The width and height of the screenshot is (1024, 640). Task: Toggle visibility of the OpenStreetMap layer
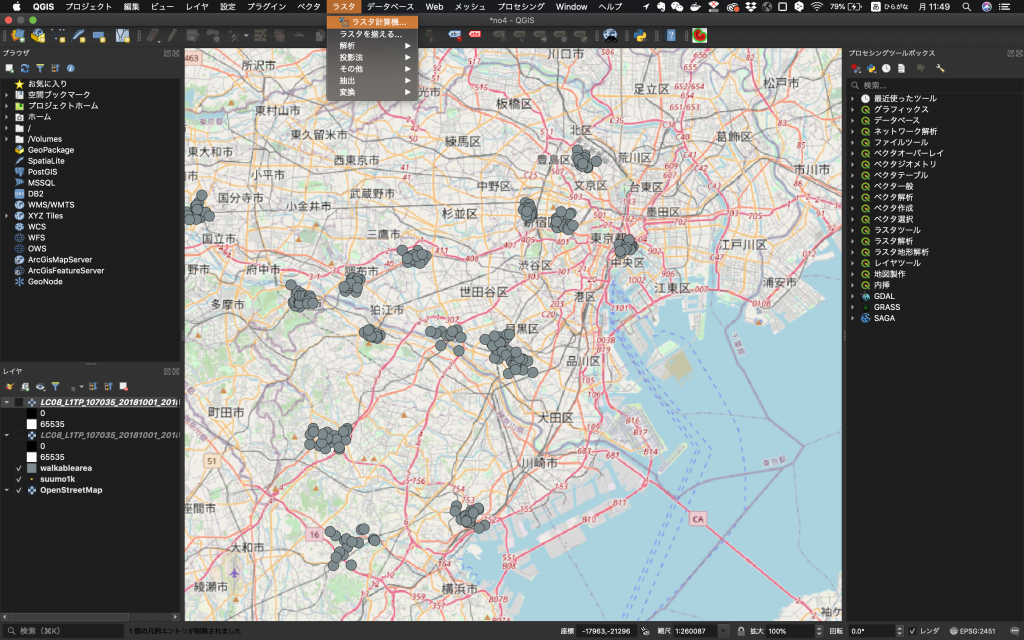[19, 490]
